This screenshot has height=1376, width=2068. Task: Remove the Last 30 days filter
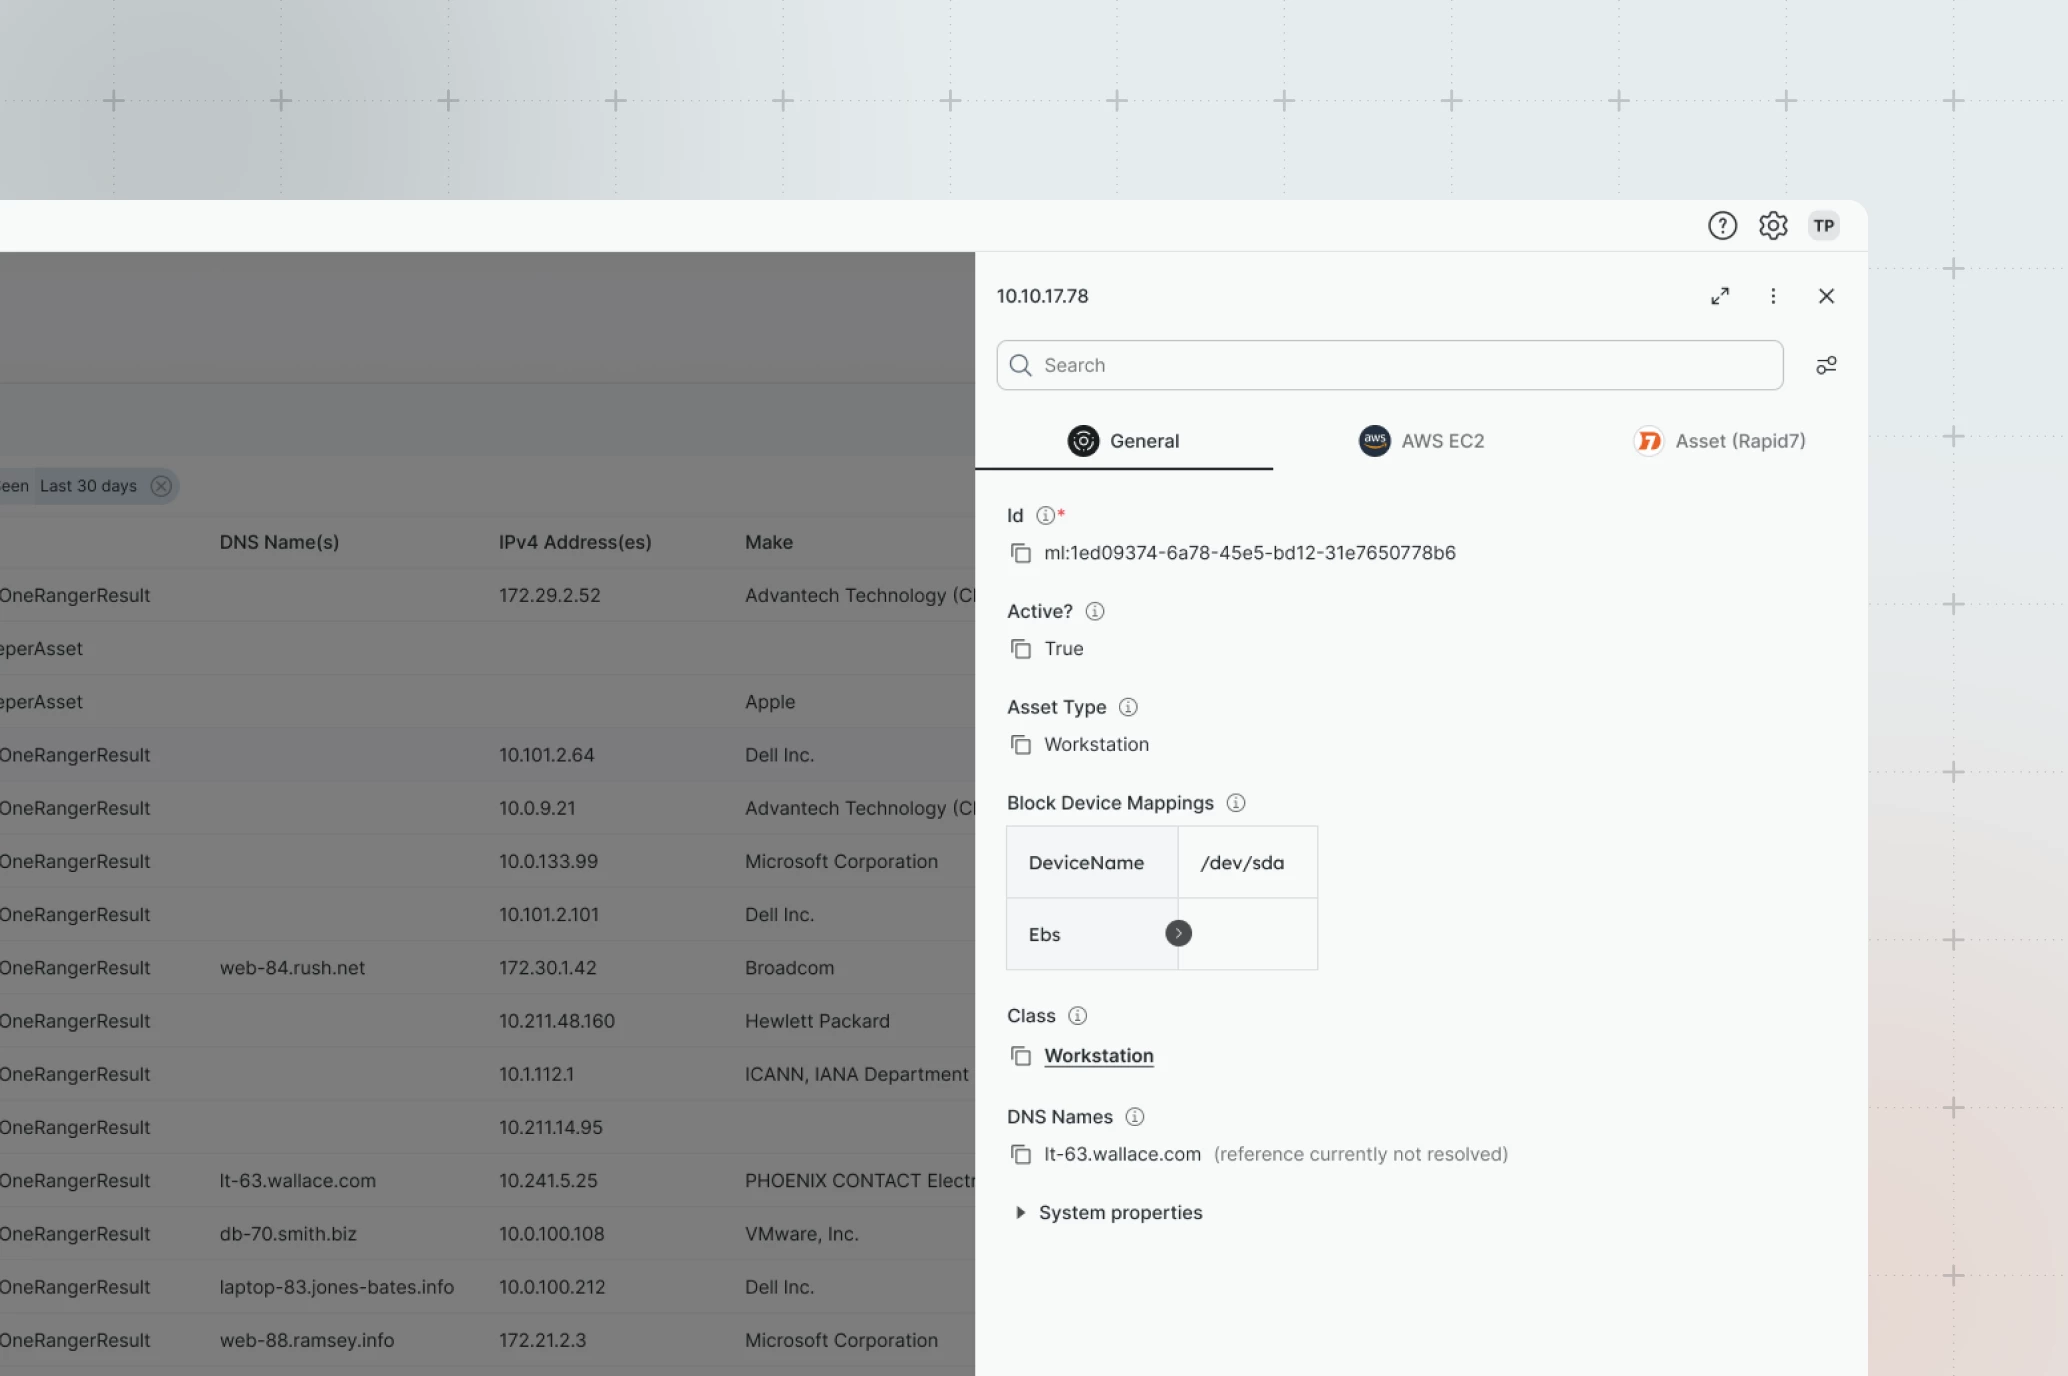click(161, 486)
